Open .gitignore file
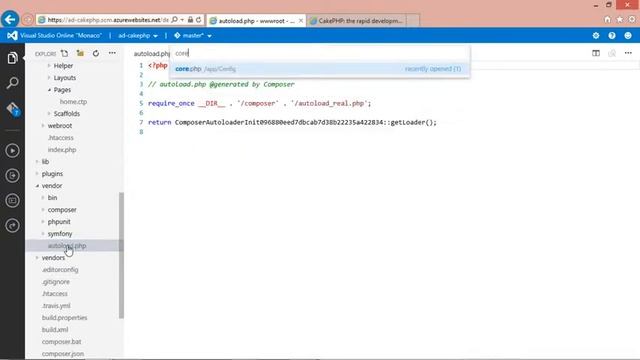 click(x=56, y=282)
